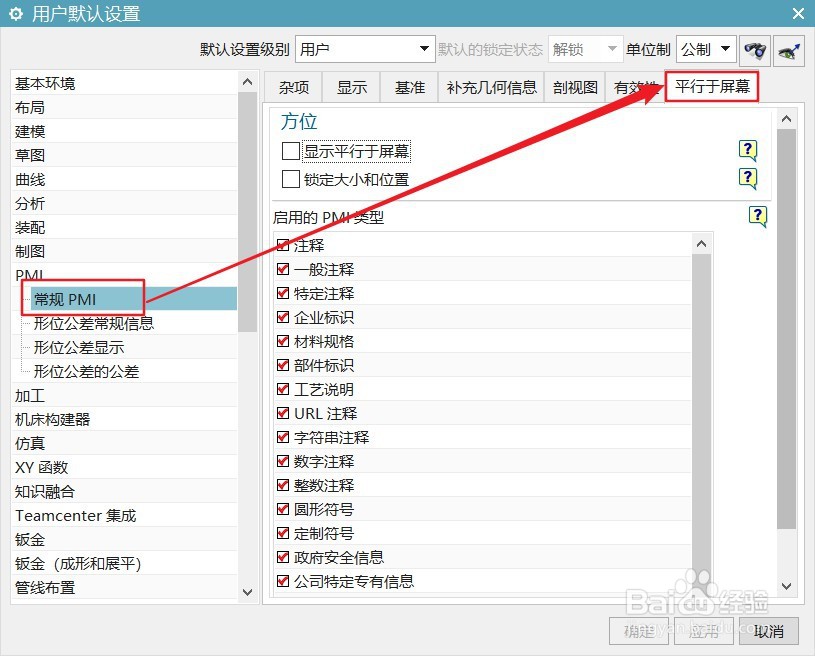Image resolution: width=815 pixels, height=656 pixels.
Task: Click the manage defaults arrow icon beside binoculars
Action: click(x=789, y=48)
